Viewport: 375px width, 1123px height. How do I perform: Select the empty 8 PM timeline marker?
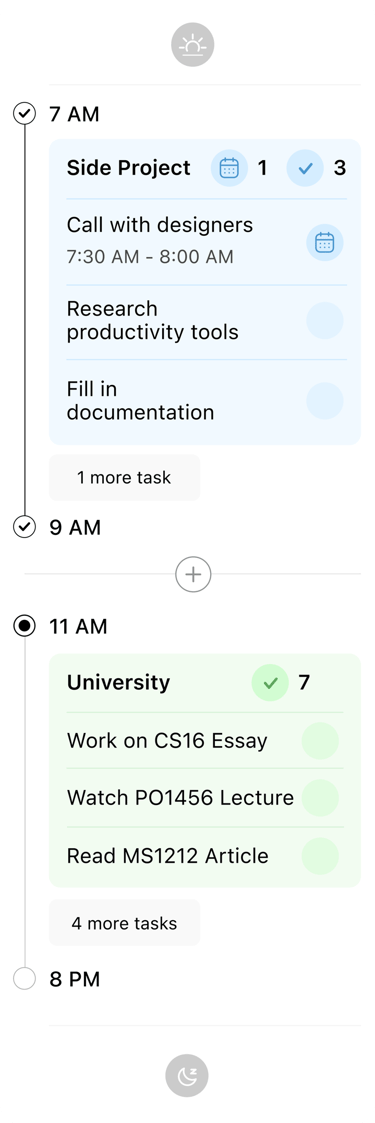pyautogui.click(x=24, y=979)
